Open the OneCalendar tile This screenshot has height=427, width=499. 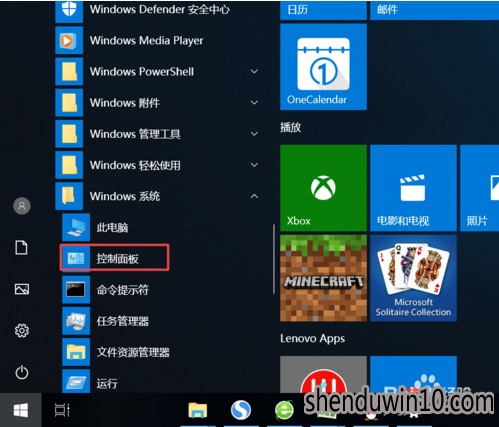tap(323, 67)
